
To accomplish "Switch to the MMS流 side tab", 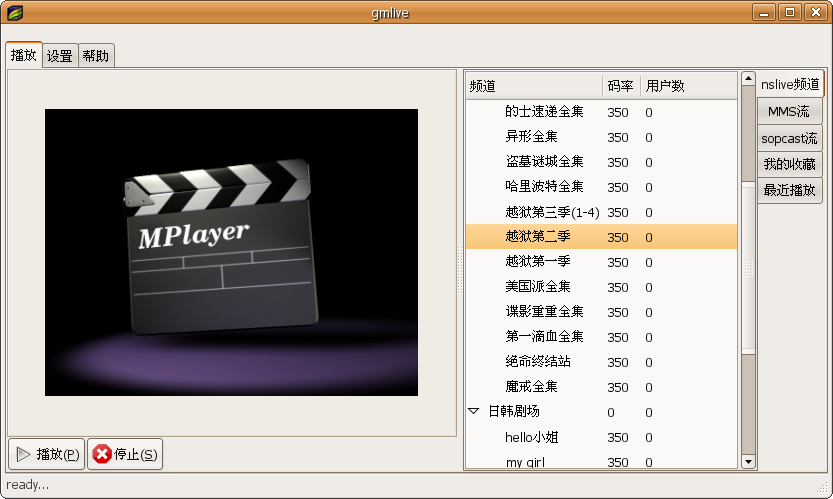I will coord(789,112).
